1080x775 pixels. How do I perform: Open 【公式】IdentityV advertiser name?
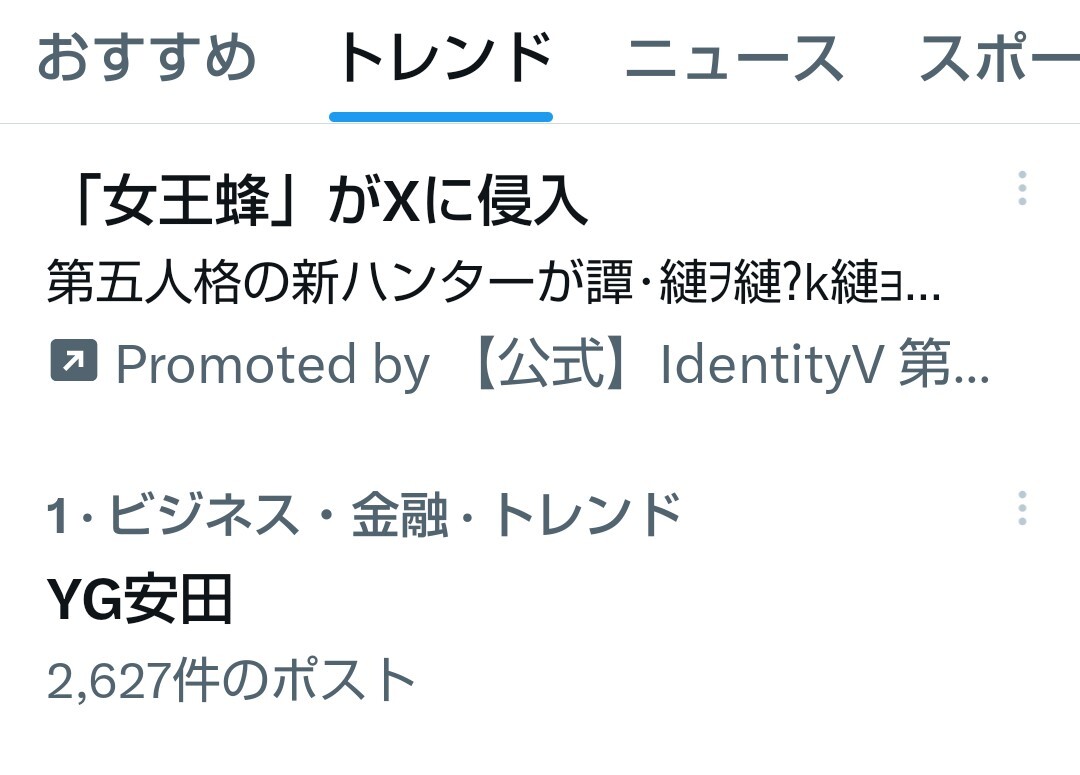[729, 364]
